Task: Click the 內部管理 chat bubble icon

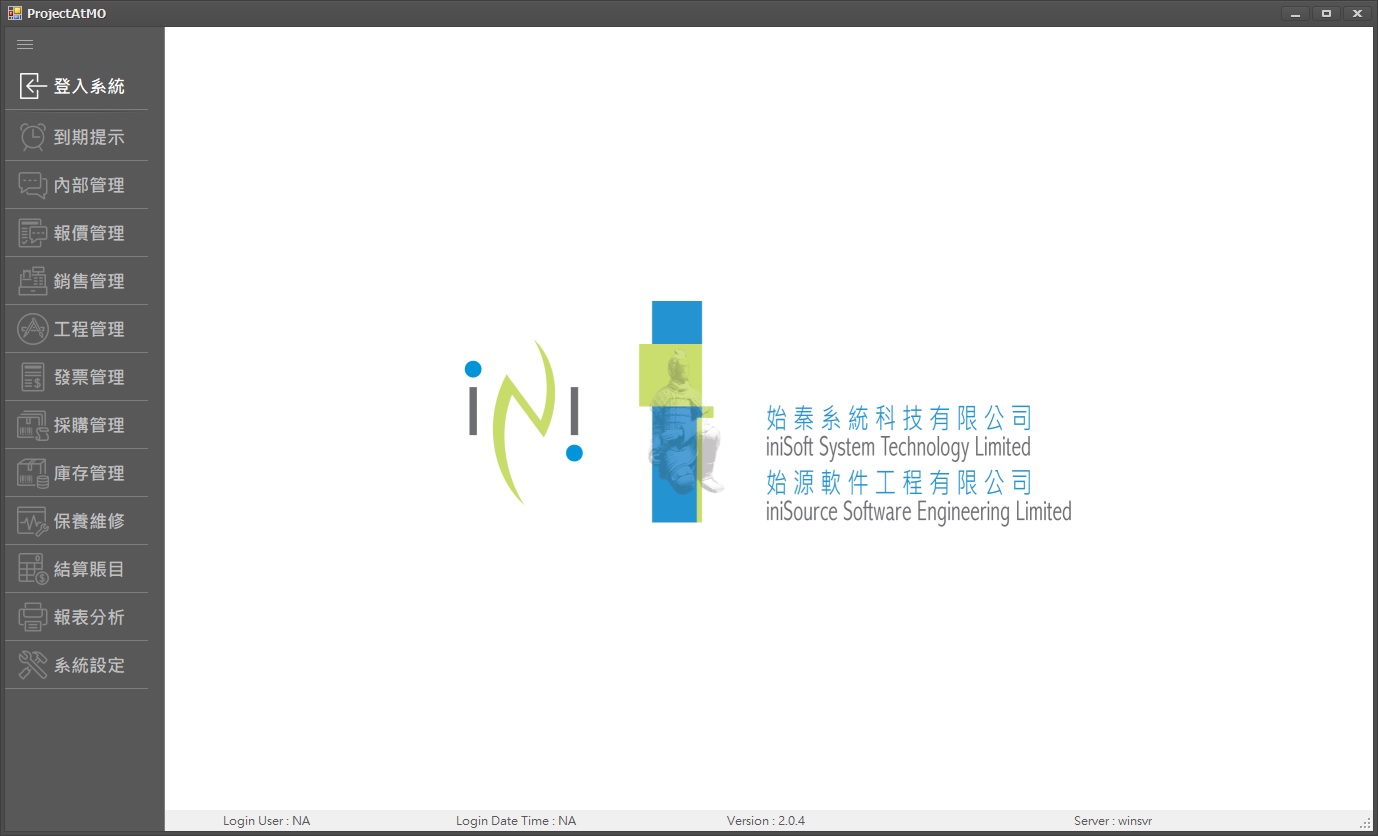Action: coord(32,185)
